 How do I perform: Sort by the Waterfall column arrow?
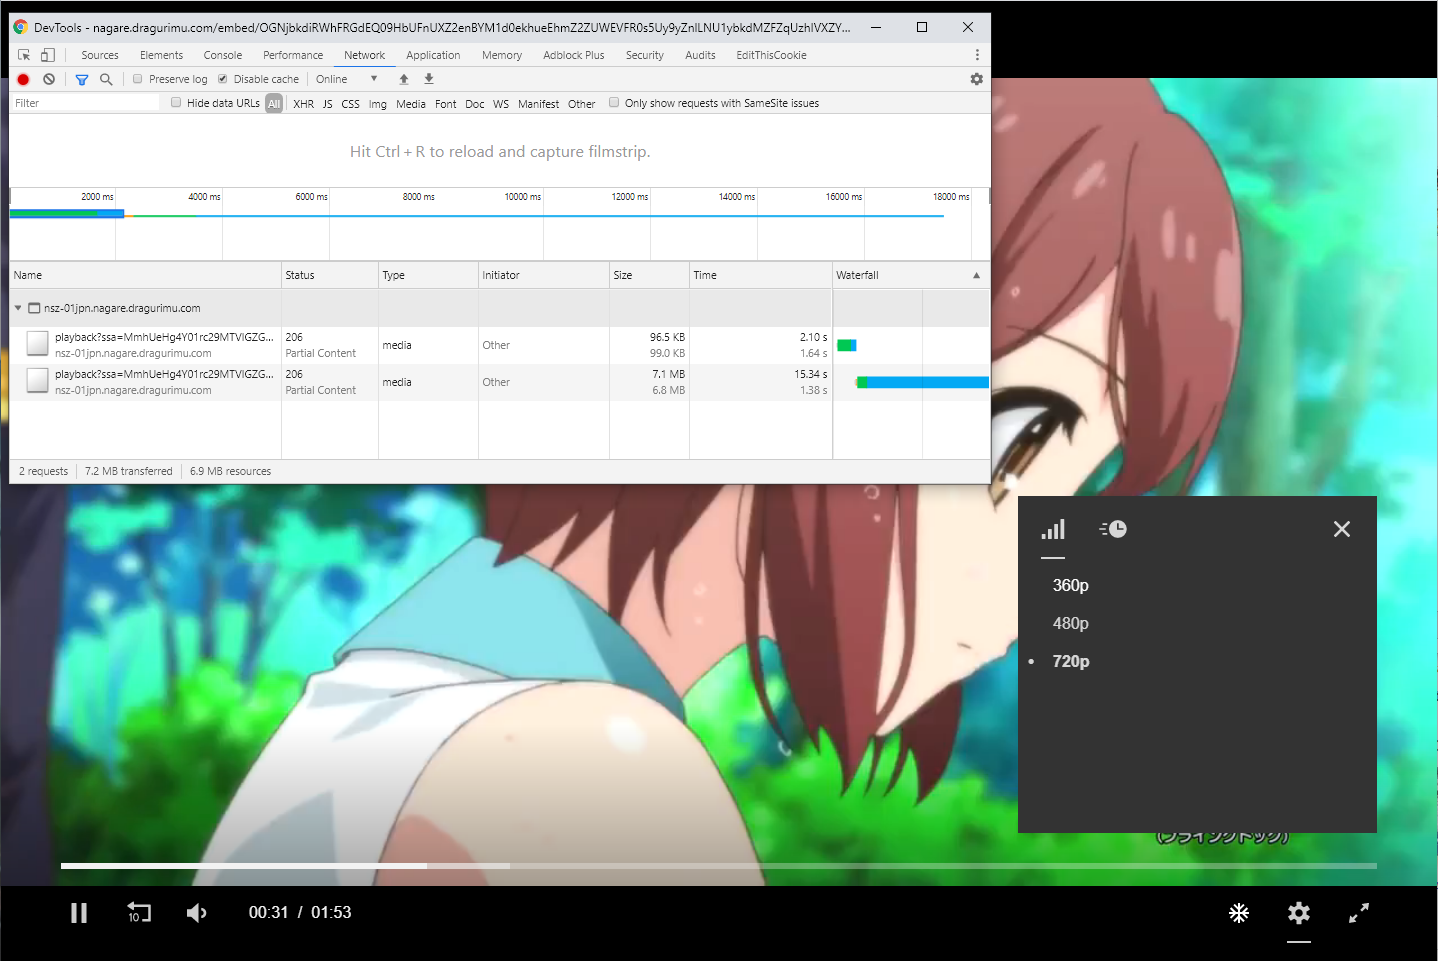[x=977, y=275]
